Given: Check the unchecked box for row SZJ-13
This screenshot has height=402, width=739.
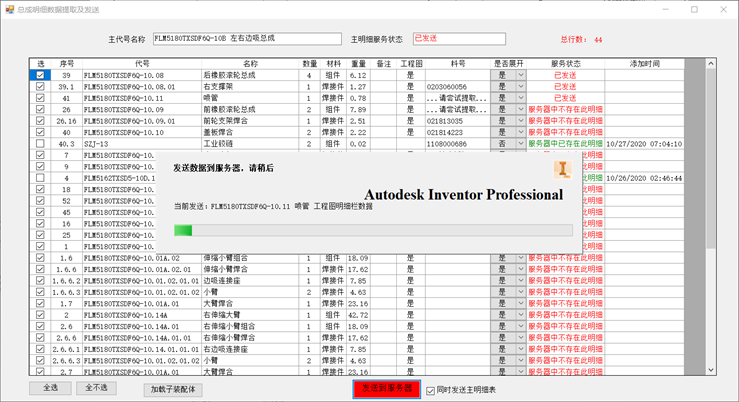Looking at the screenshot, I should pyautogui.click(x=40, y=144).
